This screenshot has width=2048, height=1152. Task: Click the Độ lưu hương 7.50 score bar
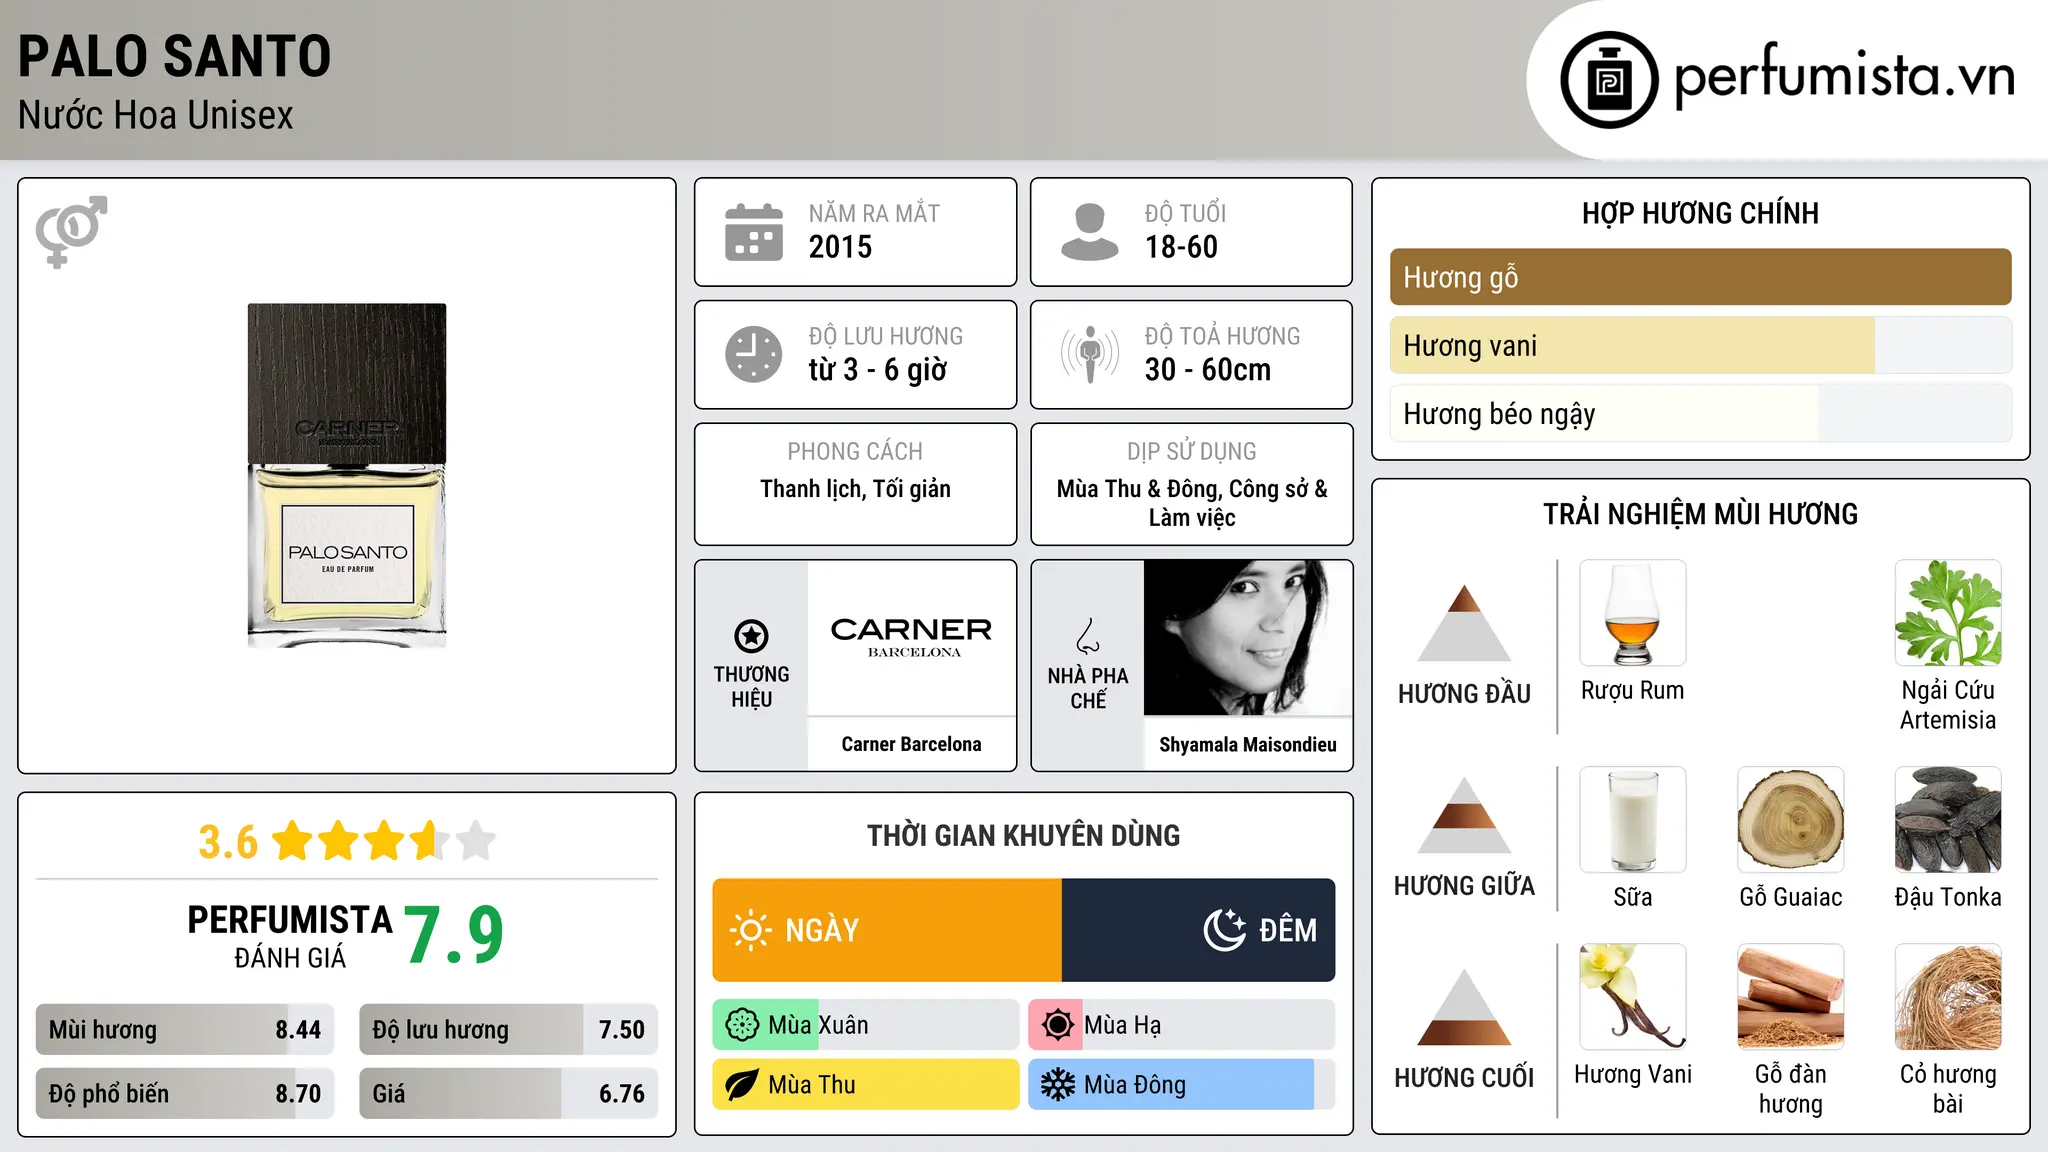tap(508, 1029)
